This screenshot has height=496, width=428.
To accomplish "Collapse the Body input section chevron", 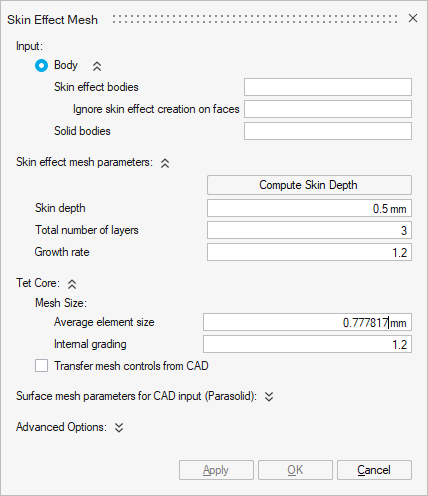I will [x=97, y=67].
